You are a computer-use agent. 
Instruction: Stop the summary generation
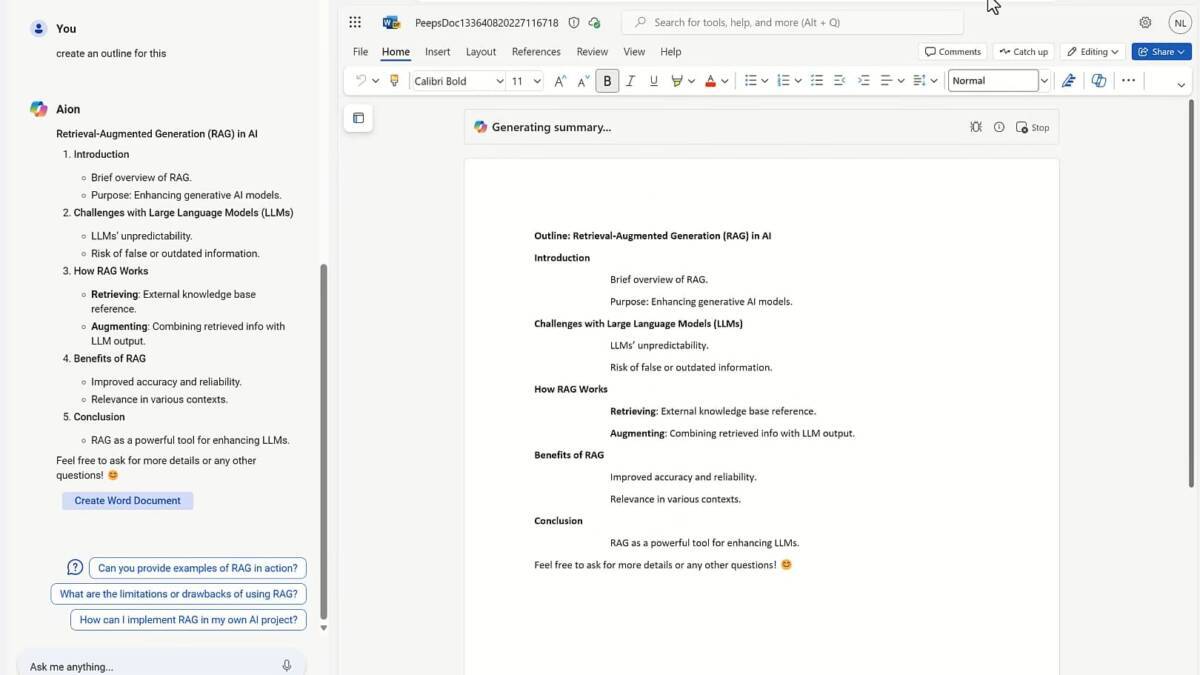coord(1033,127)
